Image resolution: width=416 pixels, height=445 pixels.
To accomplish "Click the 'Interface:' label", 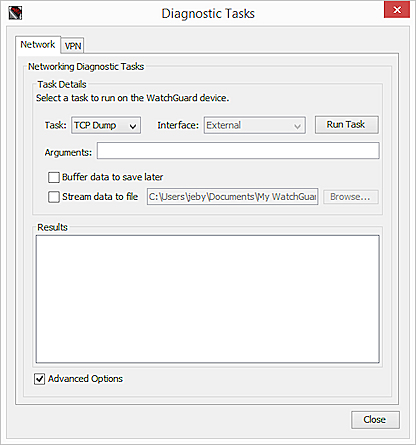I will click(x=178, y=125).
